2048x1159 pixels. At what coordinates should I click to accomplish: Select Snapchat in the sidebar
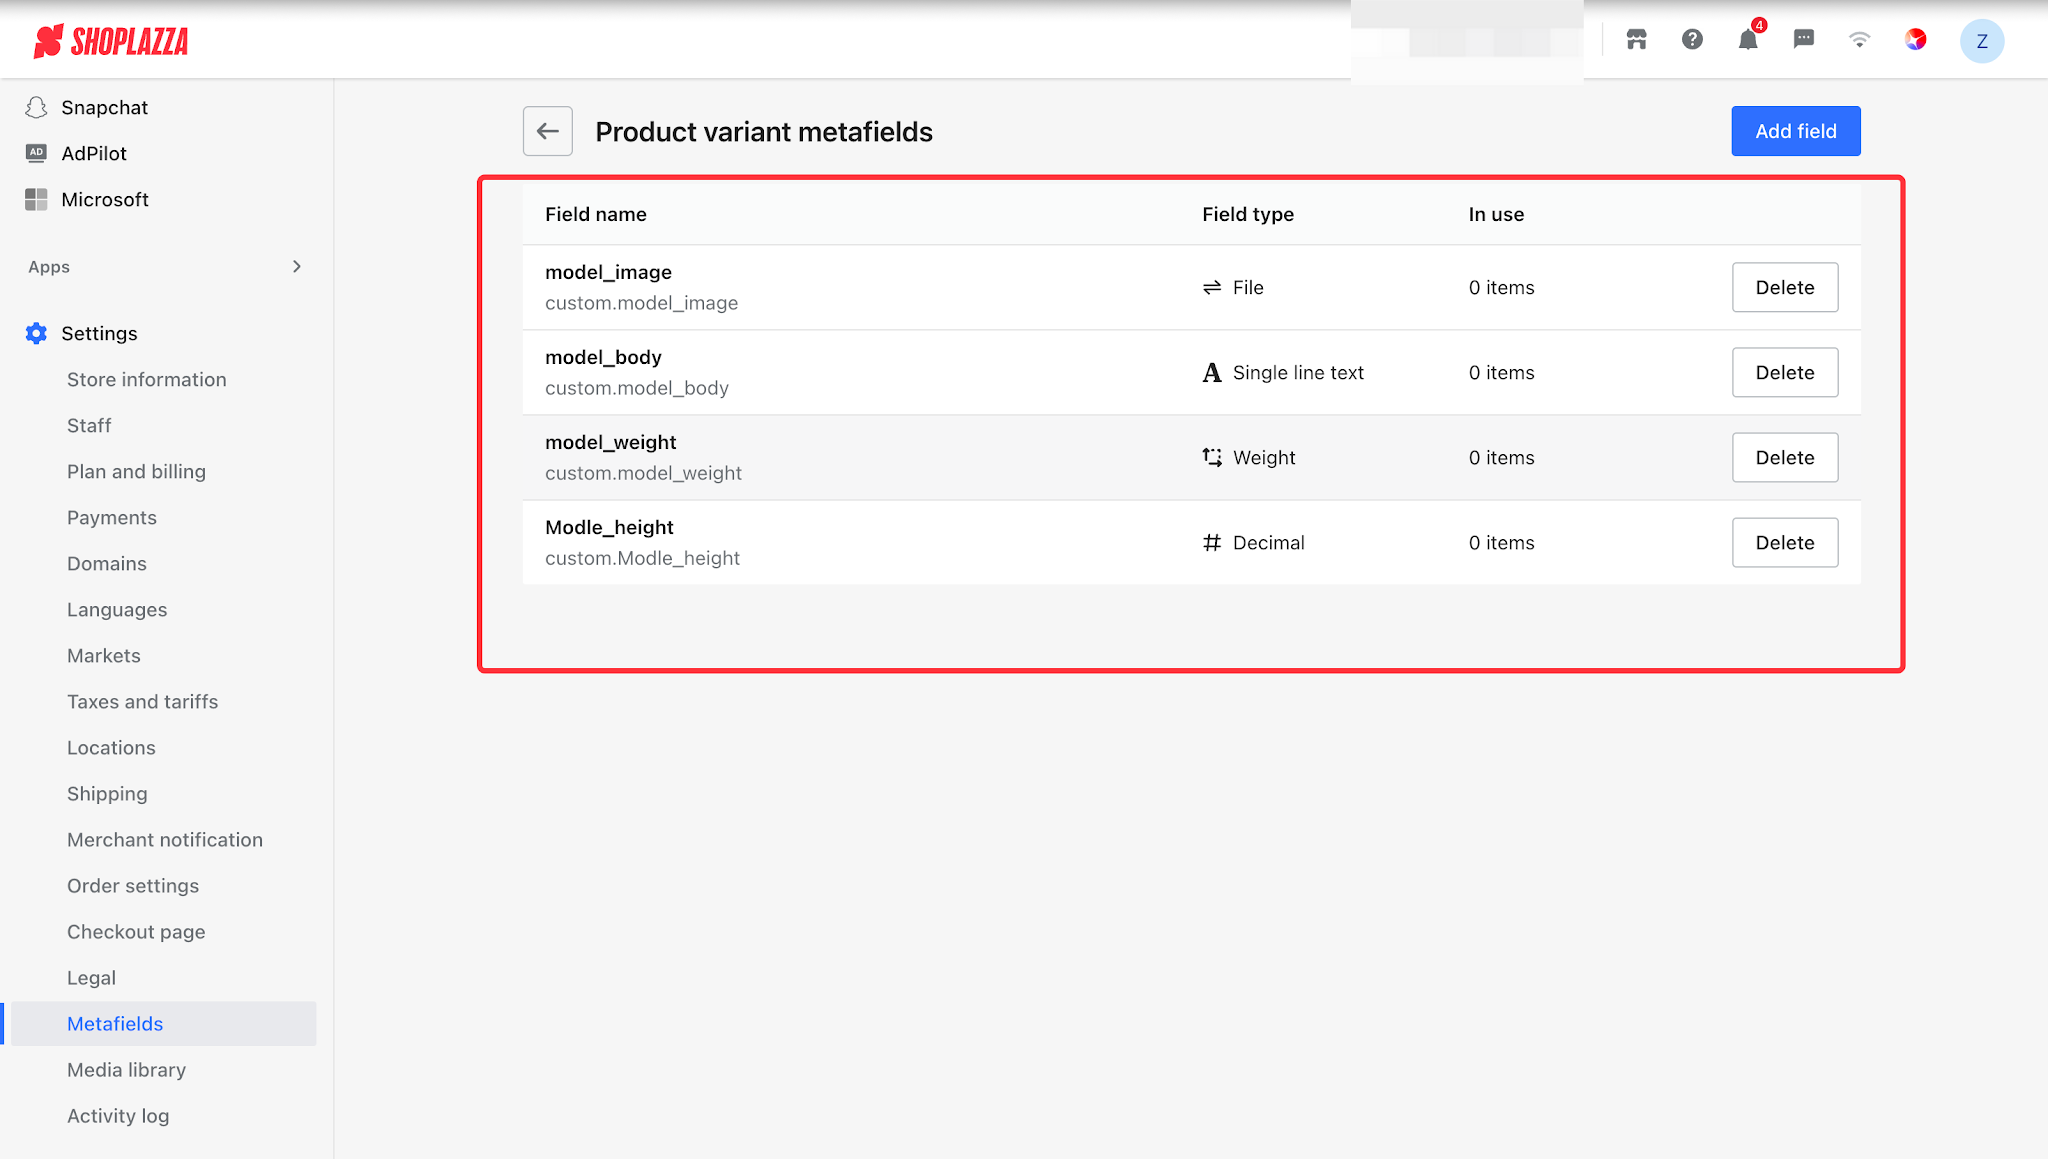[104, 107]
